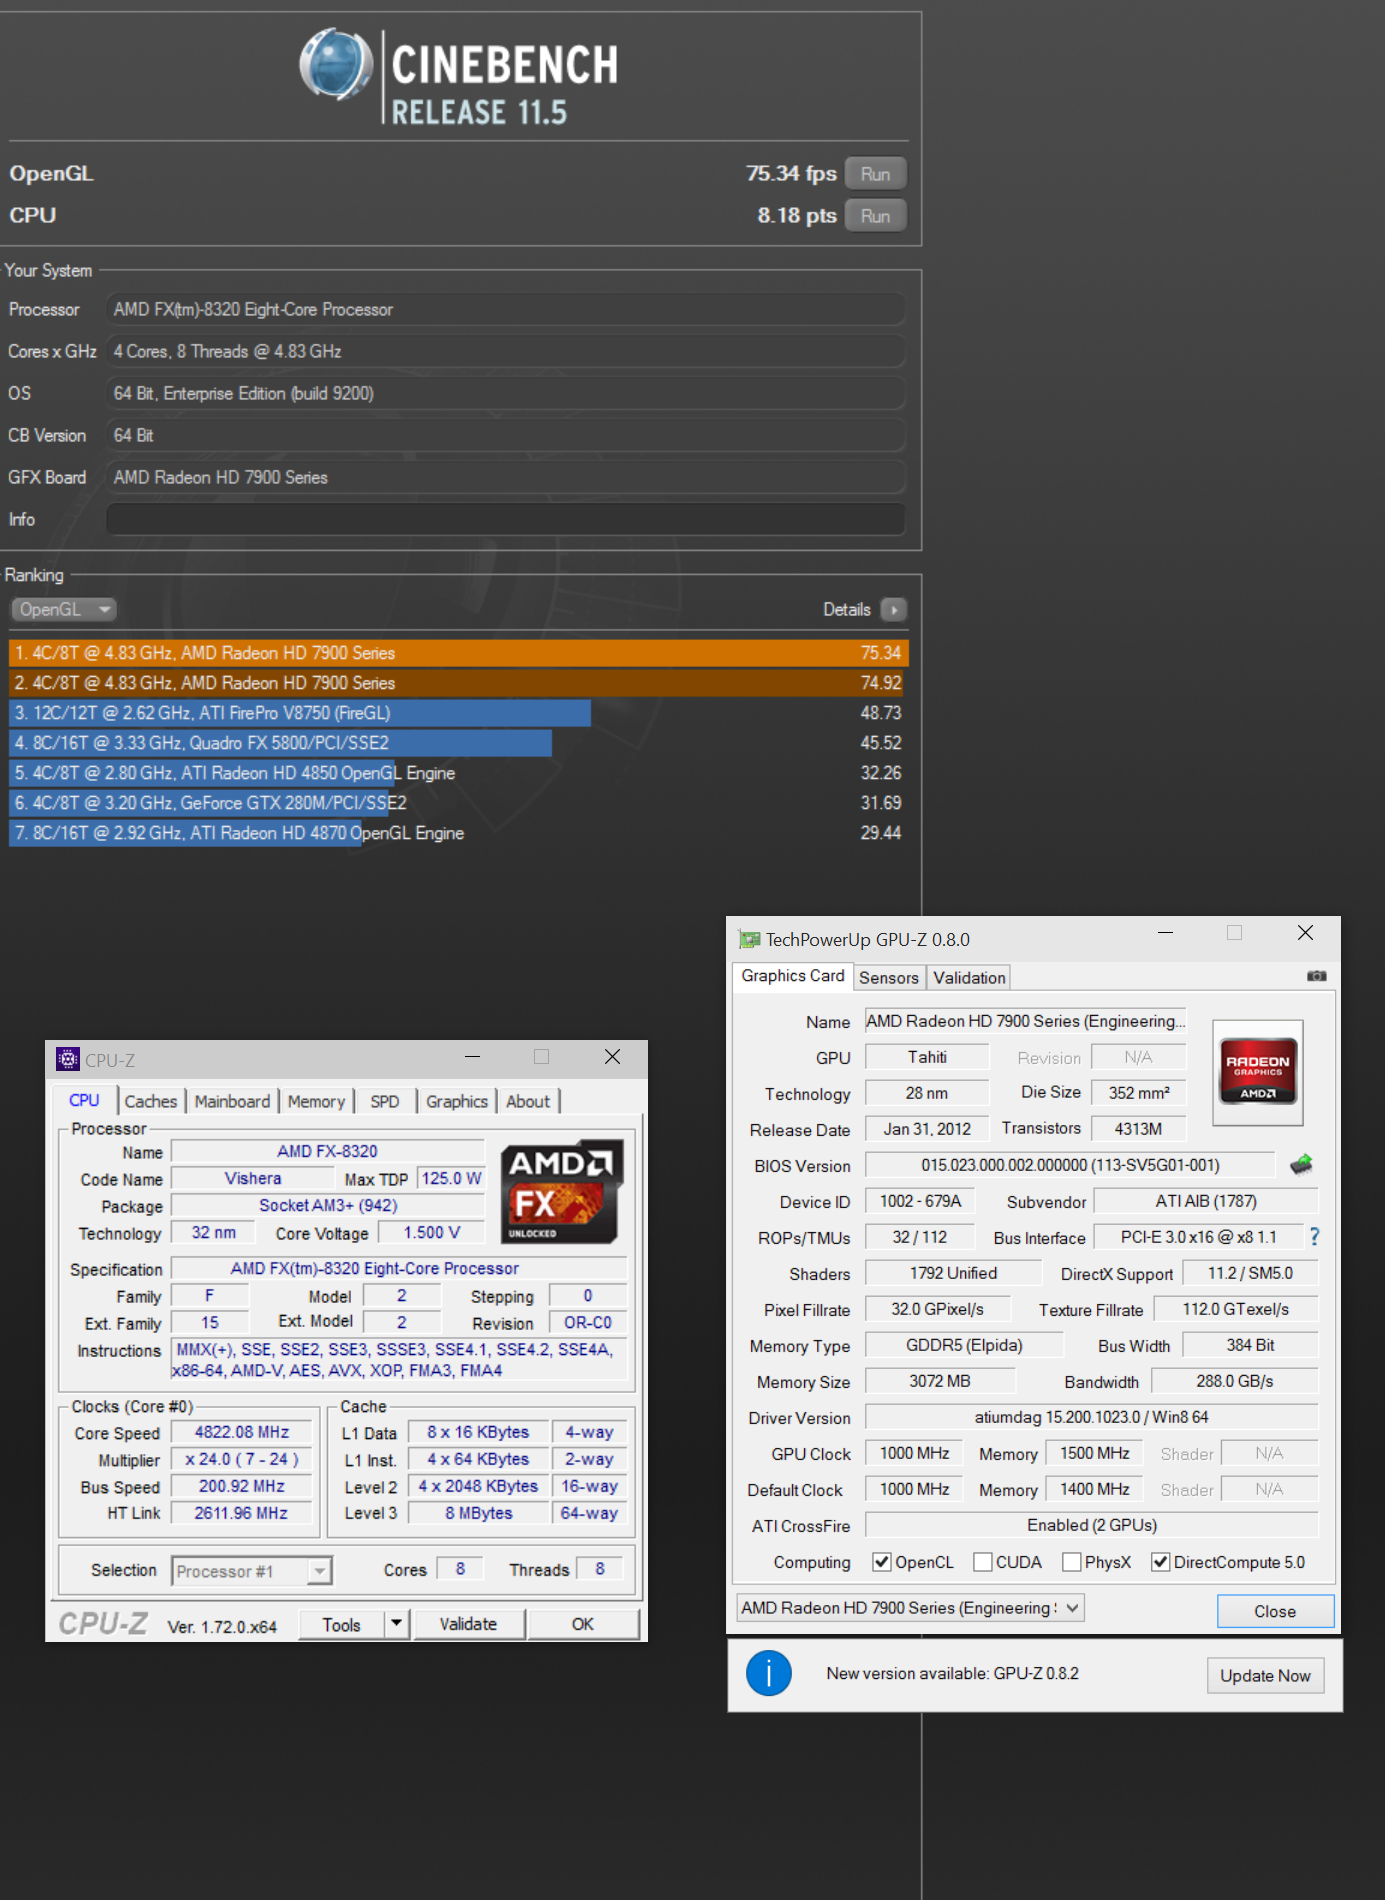This screenshot has height=1900, width=1385.
Task: Toggle the CUDA checkbox in GPU-Z
Action: coord(983,1562)
